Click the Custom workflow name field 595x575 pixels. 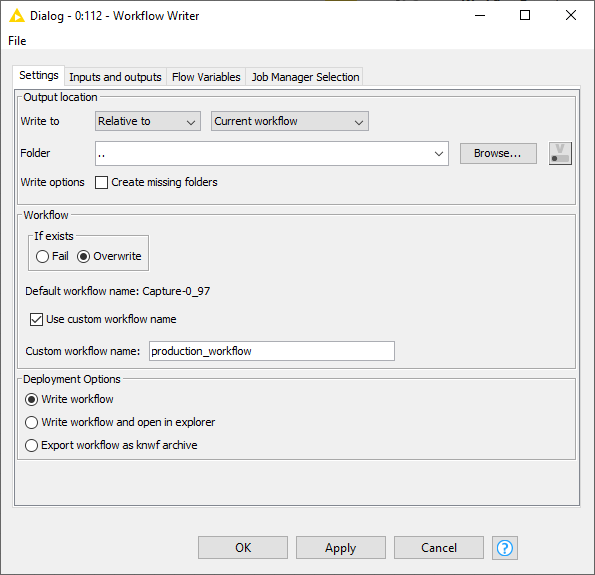click(272, 351)
